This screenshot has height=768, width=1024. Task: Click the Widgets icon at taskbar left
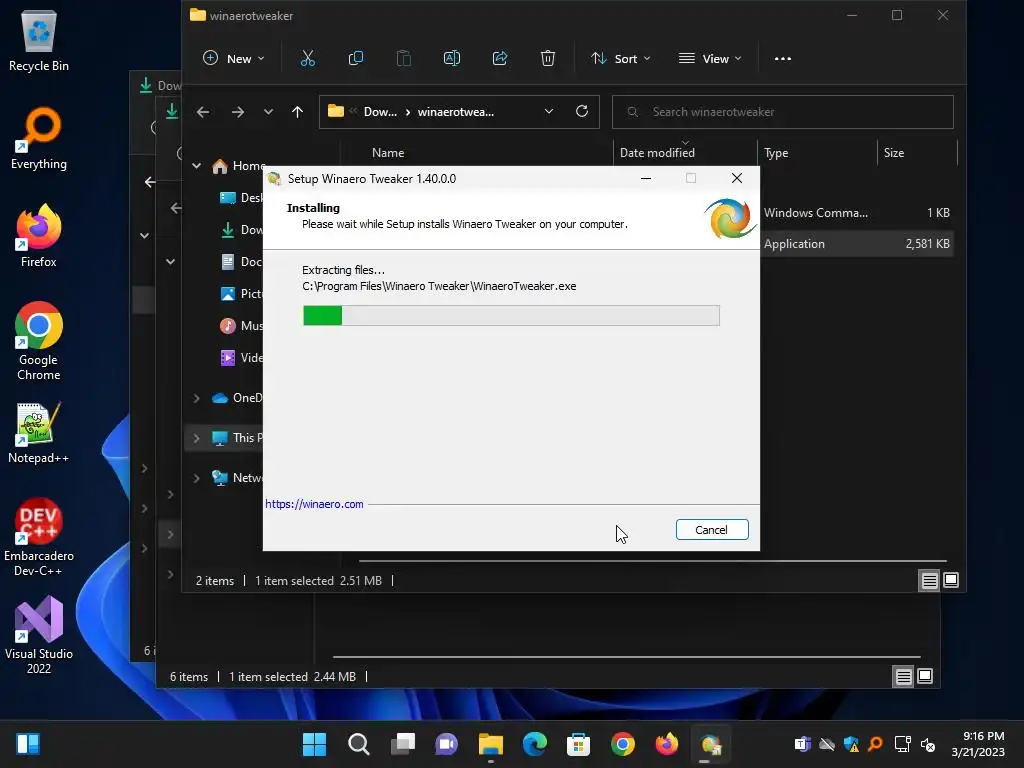(28, 744)
